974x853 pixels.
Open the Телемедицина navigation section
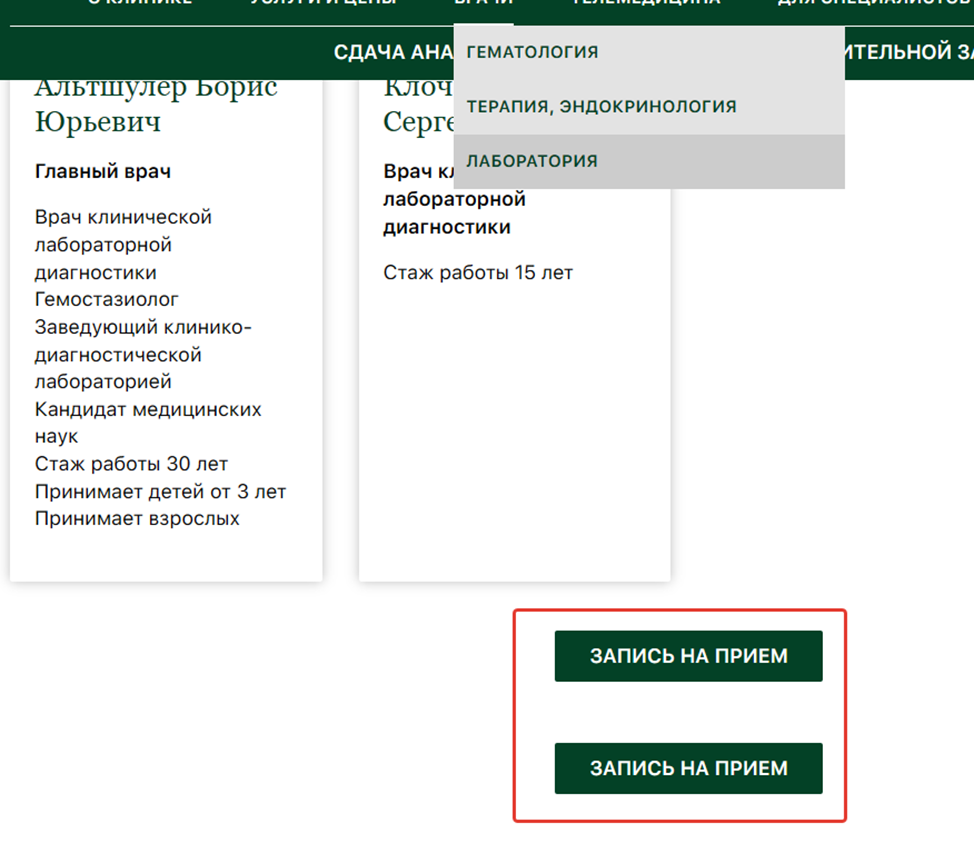(645, 4)
